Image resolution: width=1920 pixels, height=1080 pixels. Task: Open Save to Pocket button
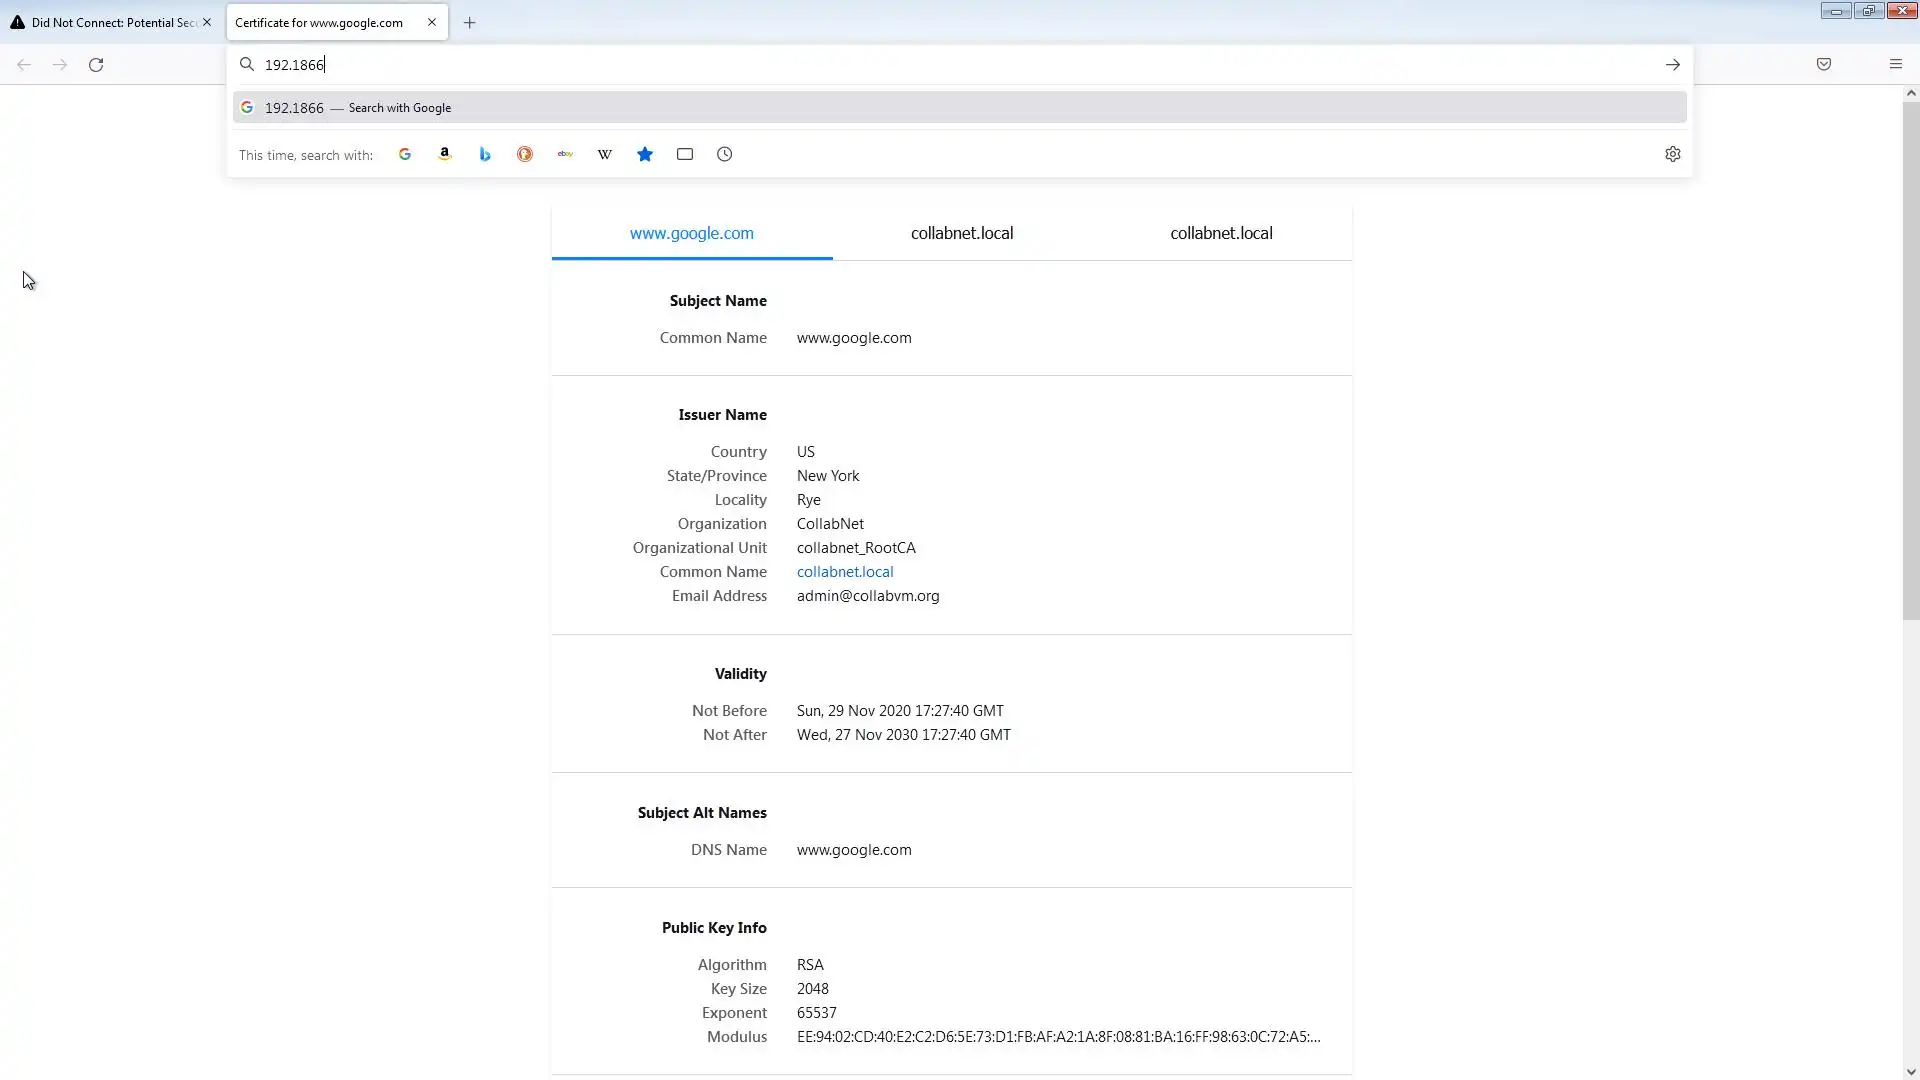click(1824, 65)
